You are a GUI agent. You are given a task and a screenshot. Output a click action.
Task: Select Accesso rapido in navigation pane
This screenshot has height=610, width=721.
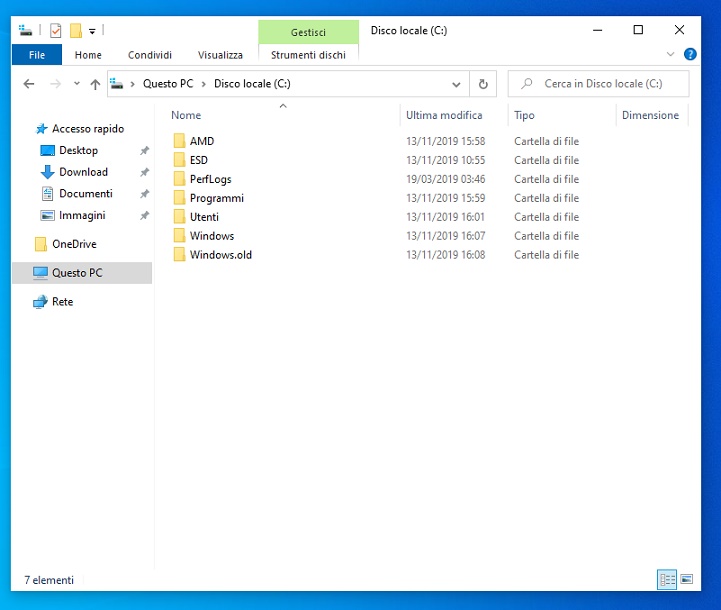88,129
